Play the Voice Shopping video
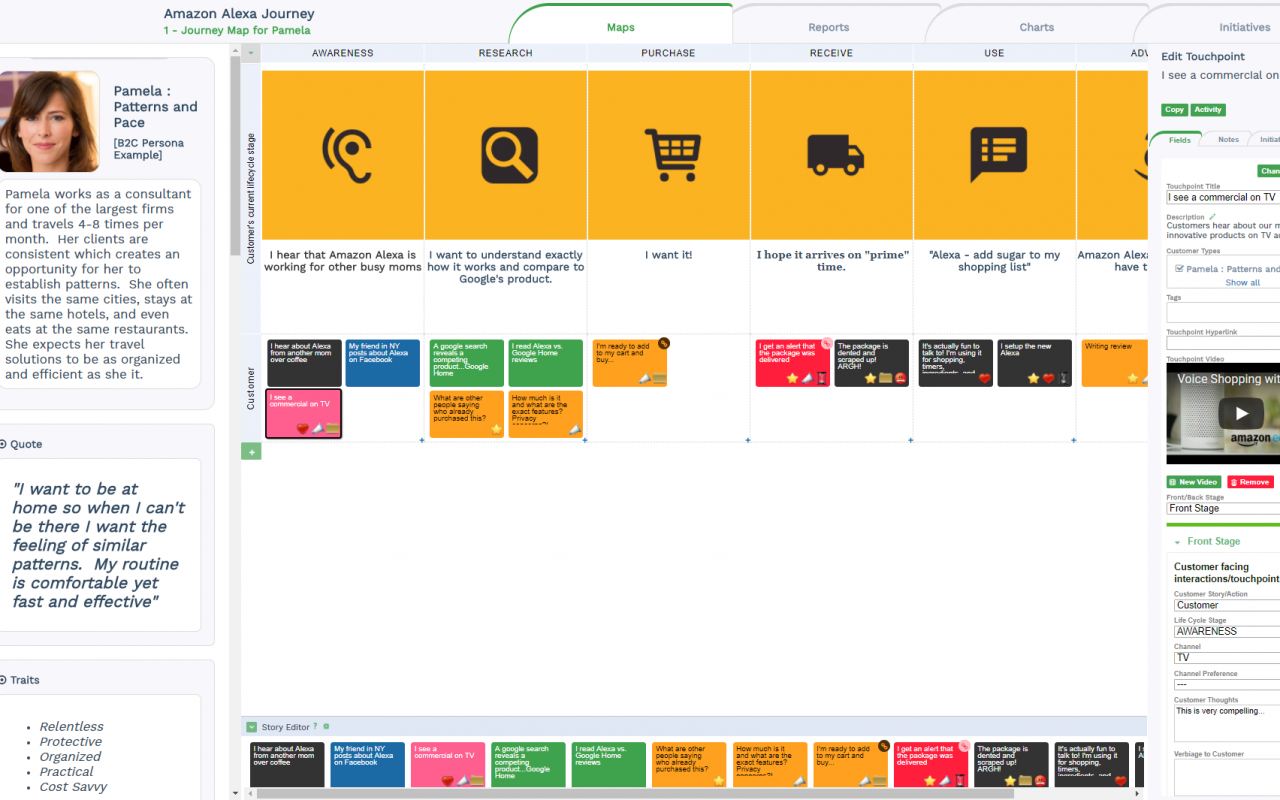 1241,413
